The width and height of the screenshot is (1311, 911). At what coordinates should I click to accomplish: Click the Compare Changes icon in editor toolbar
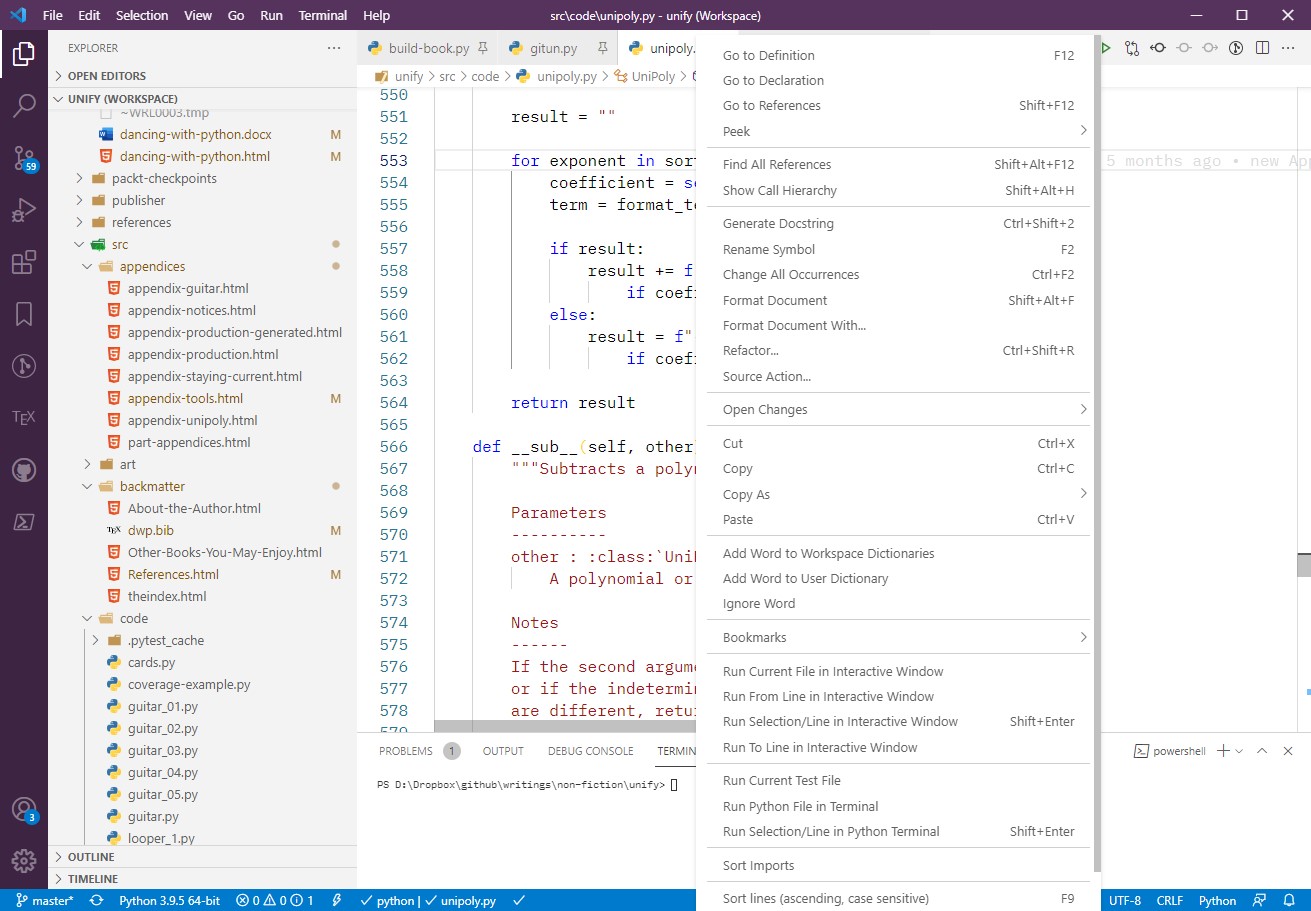1132,48
